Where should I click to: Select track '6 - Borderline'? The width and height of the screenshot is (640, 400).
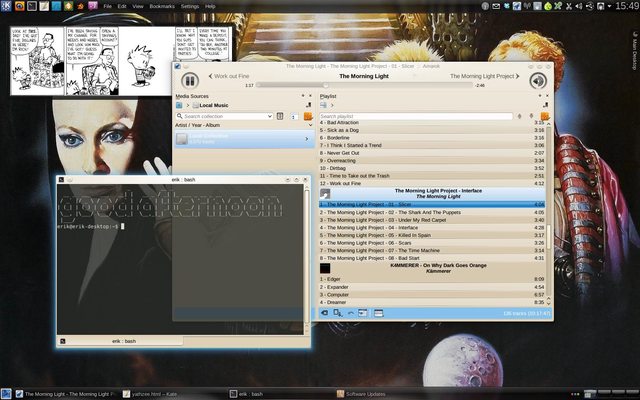[x=432, y=138]
